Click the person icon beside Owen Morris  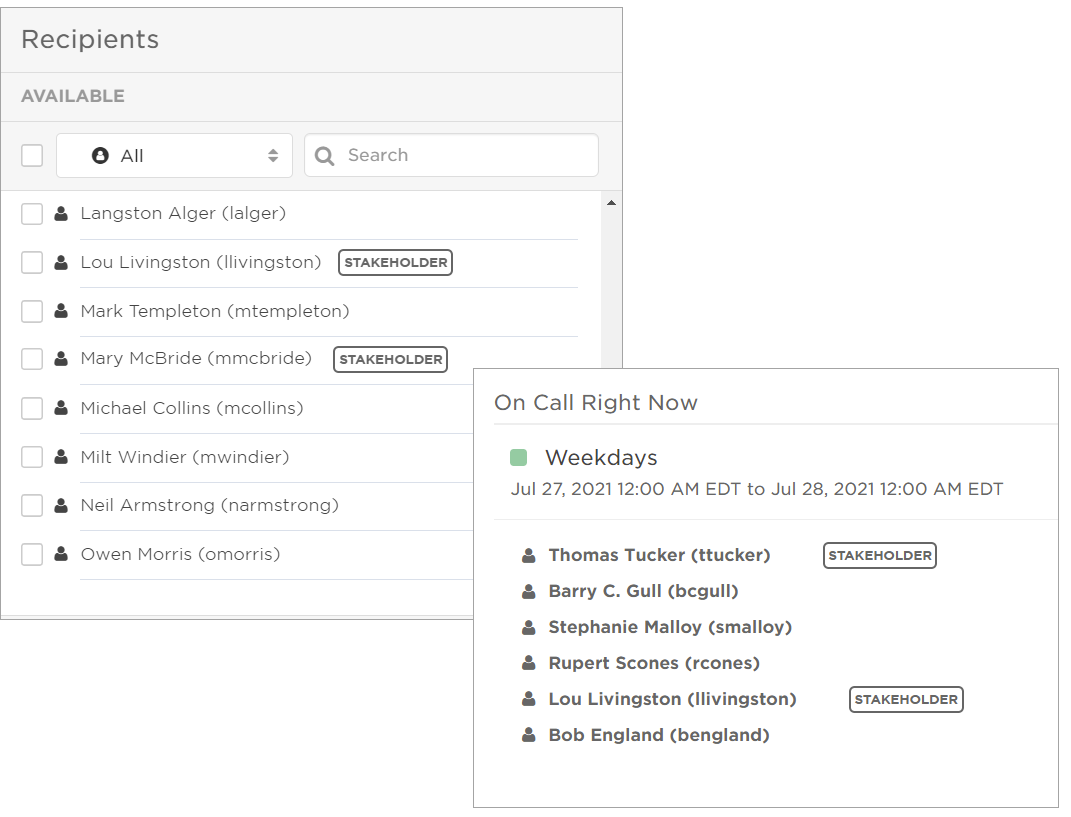[61, 554]
